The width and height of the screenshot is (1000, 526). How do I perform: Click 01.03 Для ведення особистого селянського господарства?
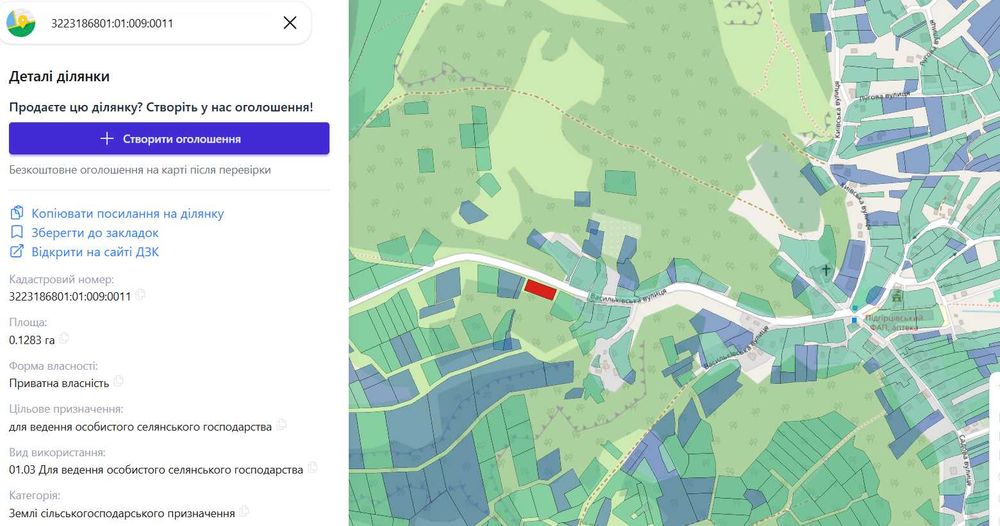(156, 470)
